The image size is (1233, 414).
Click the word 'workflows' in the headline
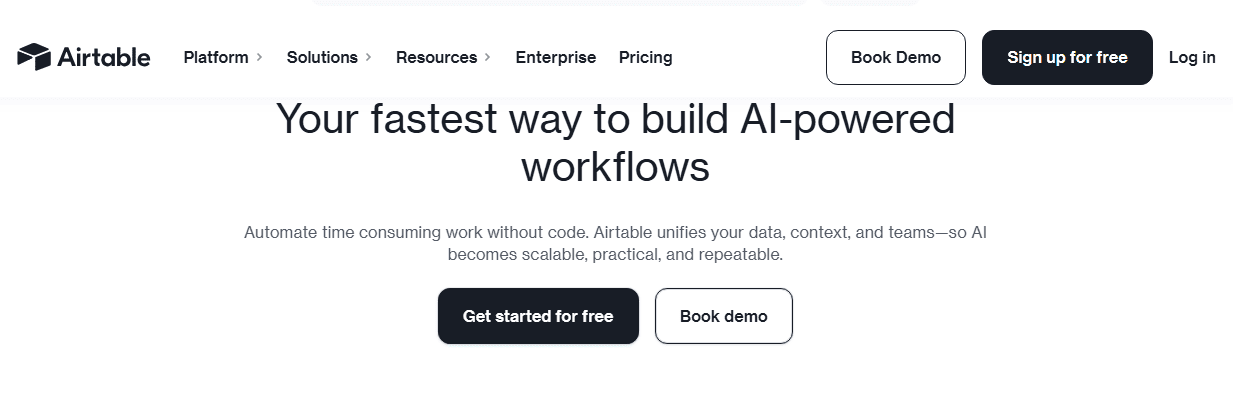click(615, 166)
